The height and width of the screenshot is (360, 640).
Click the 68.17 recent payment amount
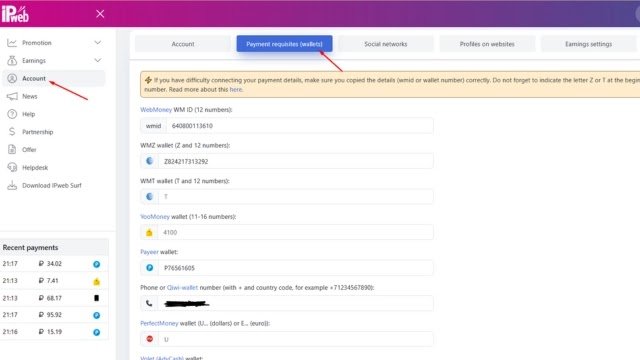(x=50, y=298)
